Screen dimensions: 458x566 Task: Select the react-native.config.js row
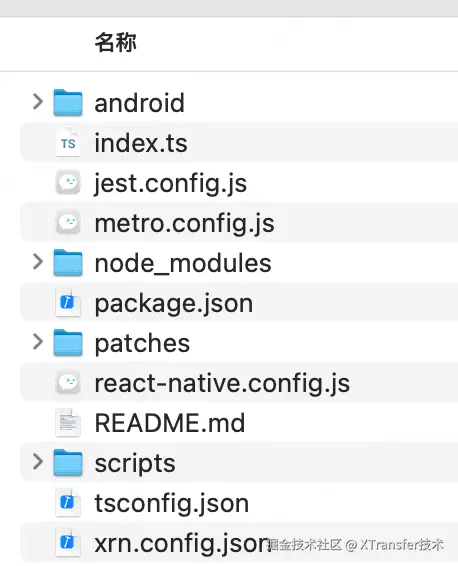coord(239,383)
